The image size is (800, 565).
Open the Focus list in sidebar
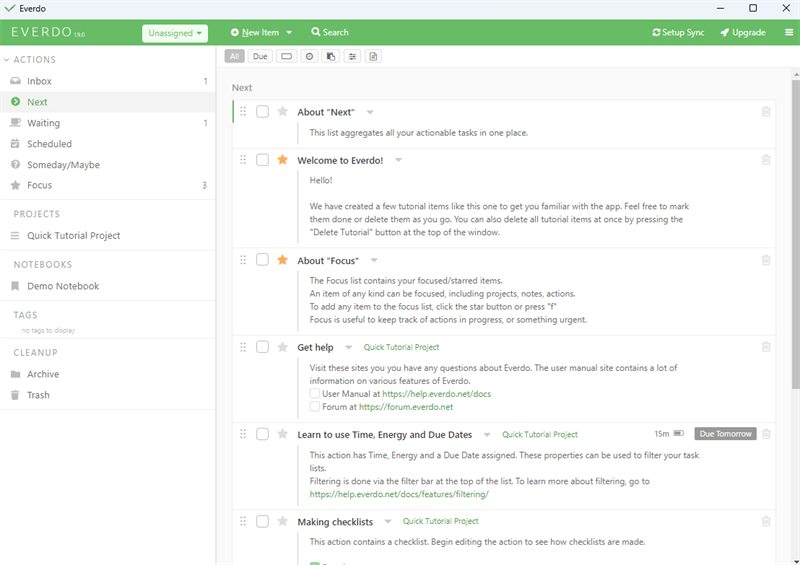click(108, 185)
